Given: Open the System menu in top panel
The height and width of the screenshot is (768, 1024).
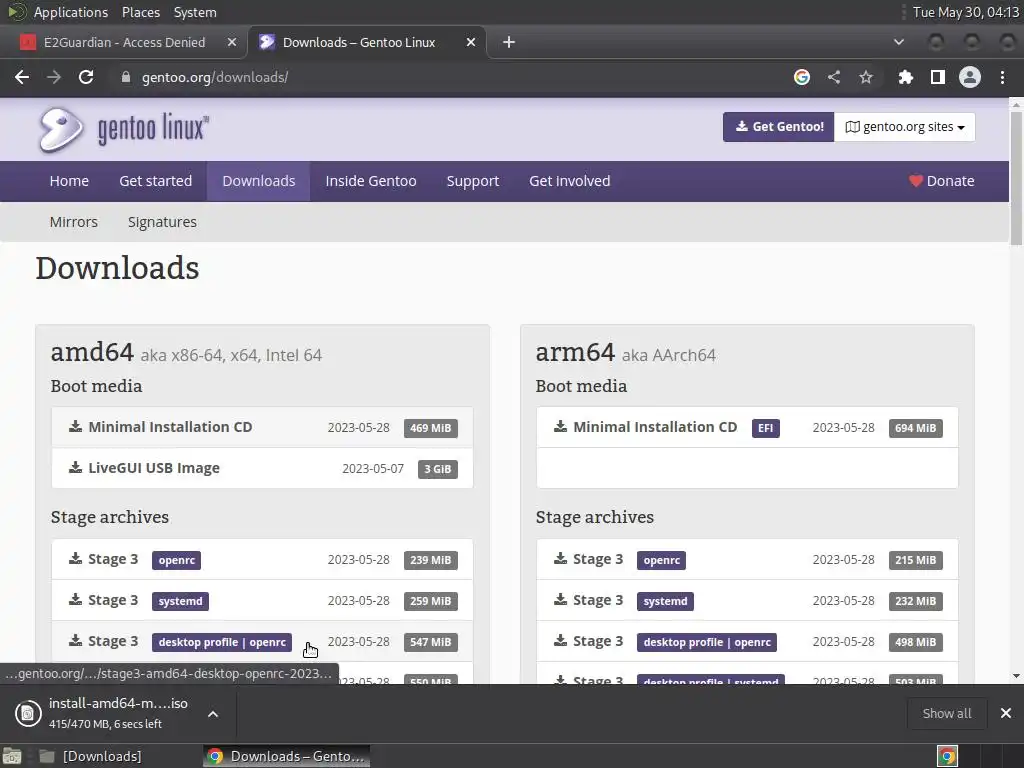Looking at the screenshot, I should (x=195, y=12).
